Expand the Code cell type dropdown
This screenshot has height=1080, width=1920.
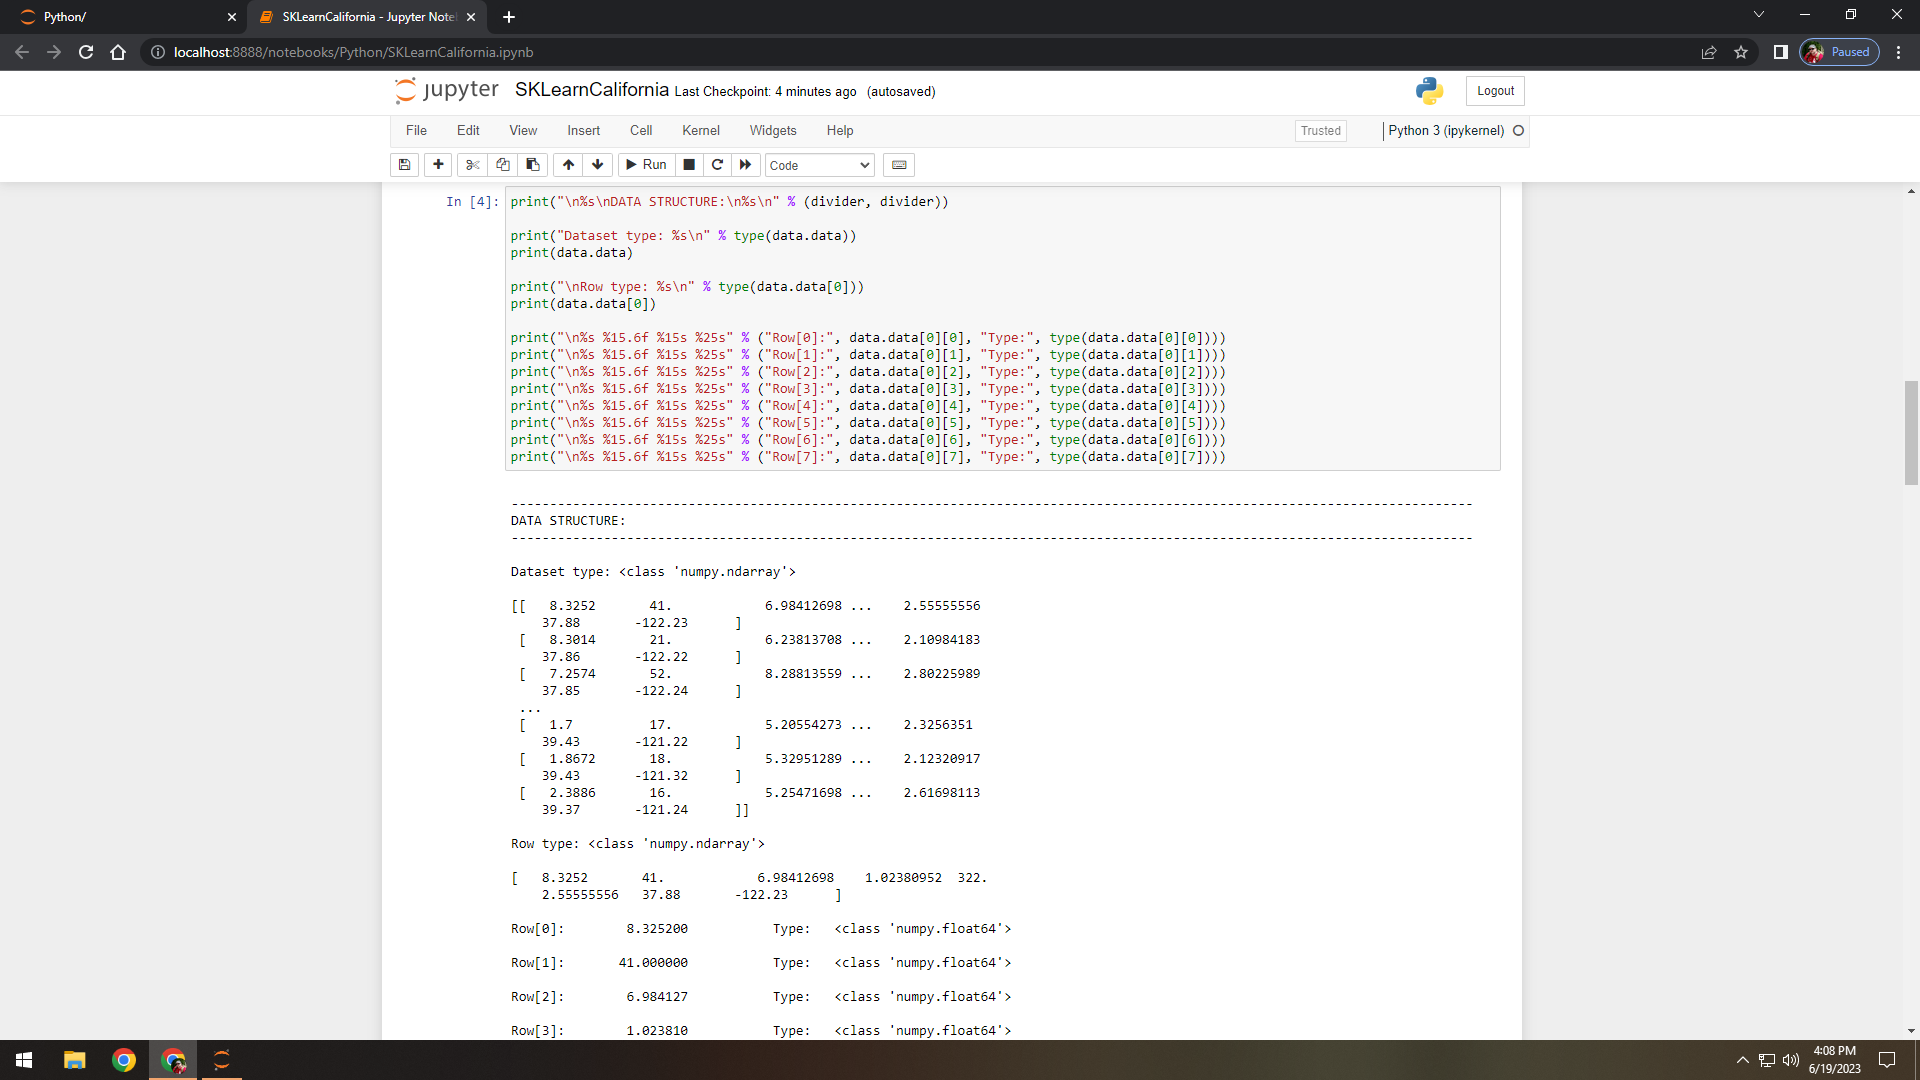(819, 165)
